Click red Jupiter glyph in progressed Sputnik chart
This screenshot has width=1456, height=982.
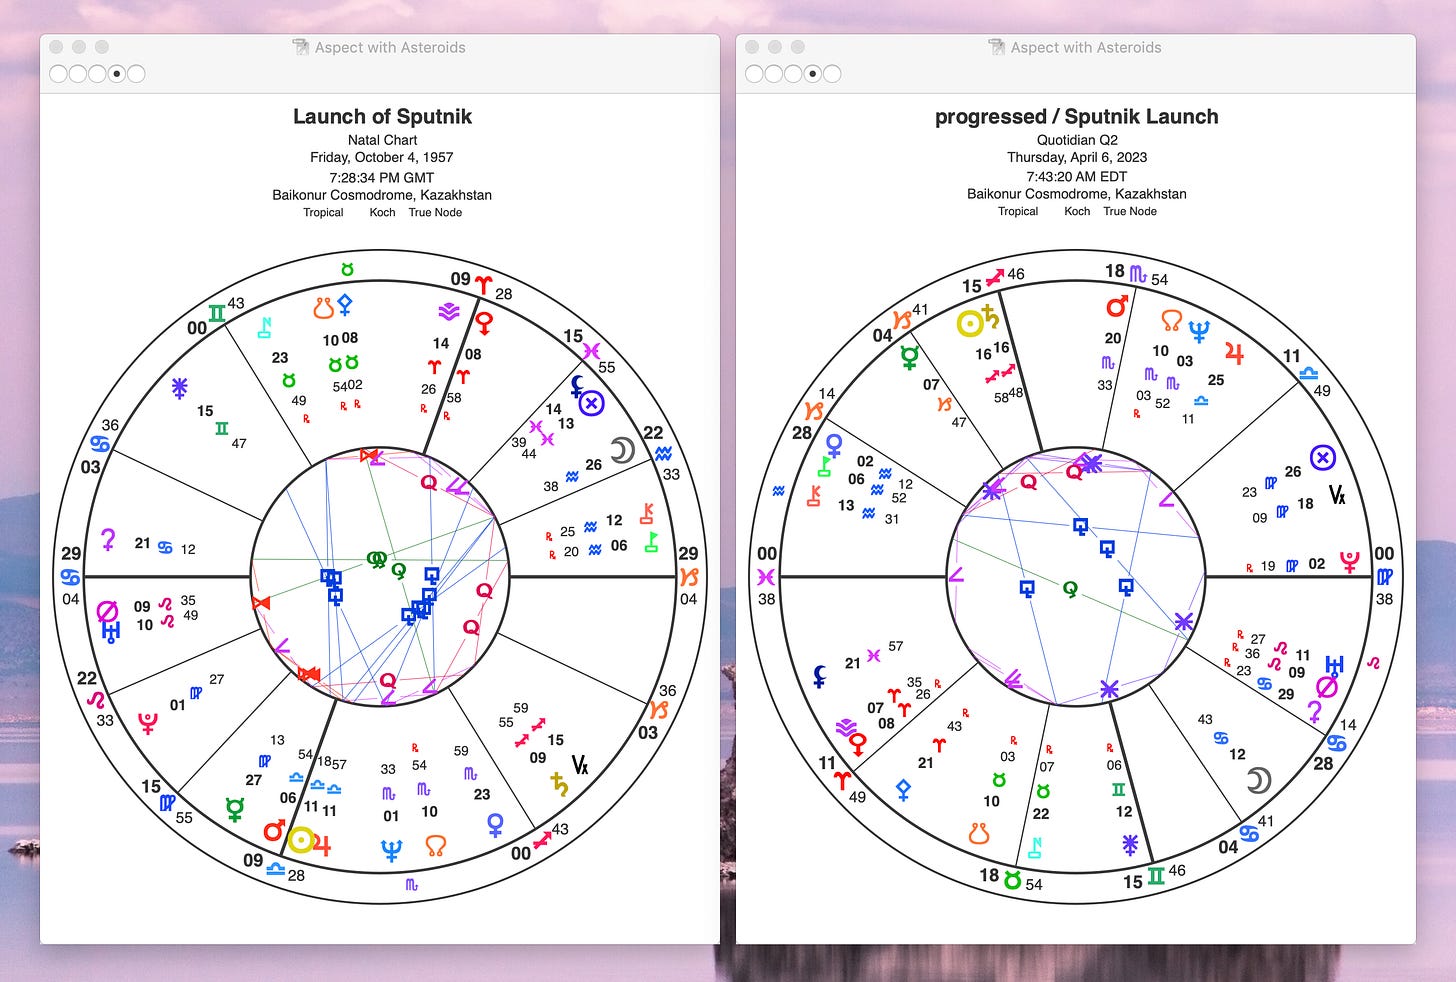(1234, 353)
